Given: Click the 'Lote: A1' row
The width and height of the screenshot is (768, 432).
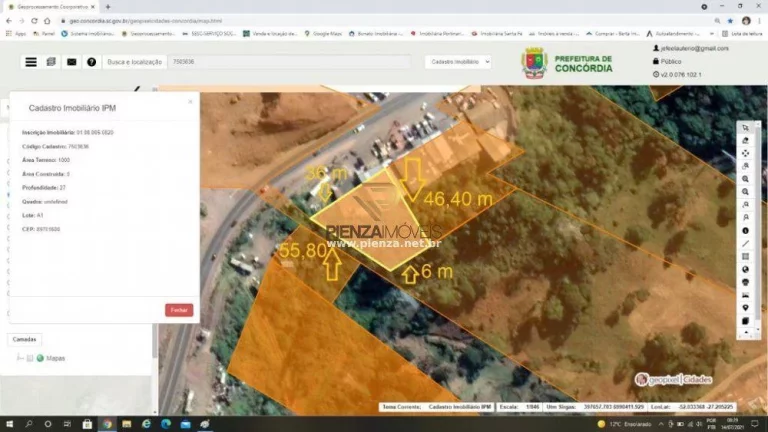Looking at the screenshot, I should 33,215.
